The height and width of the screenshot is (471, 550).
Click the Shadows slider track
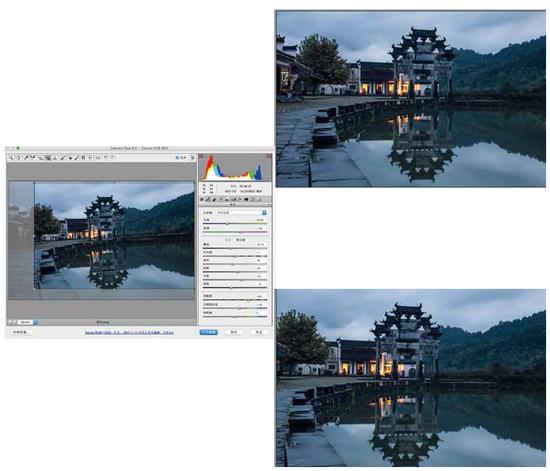coord(235,272)
